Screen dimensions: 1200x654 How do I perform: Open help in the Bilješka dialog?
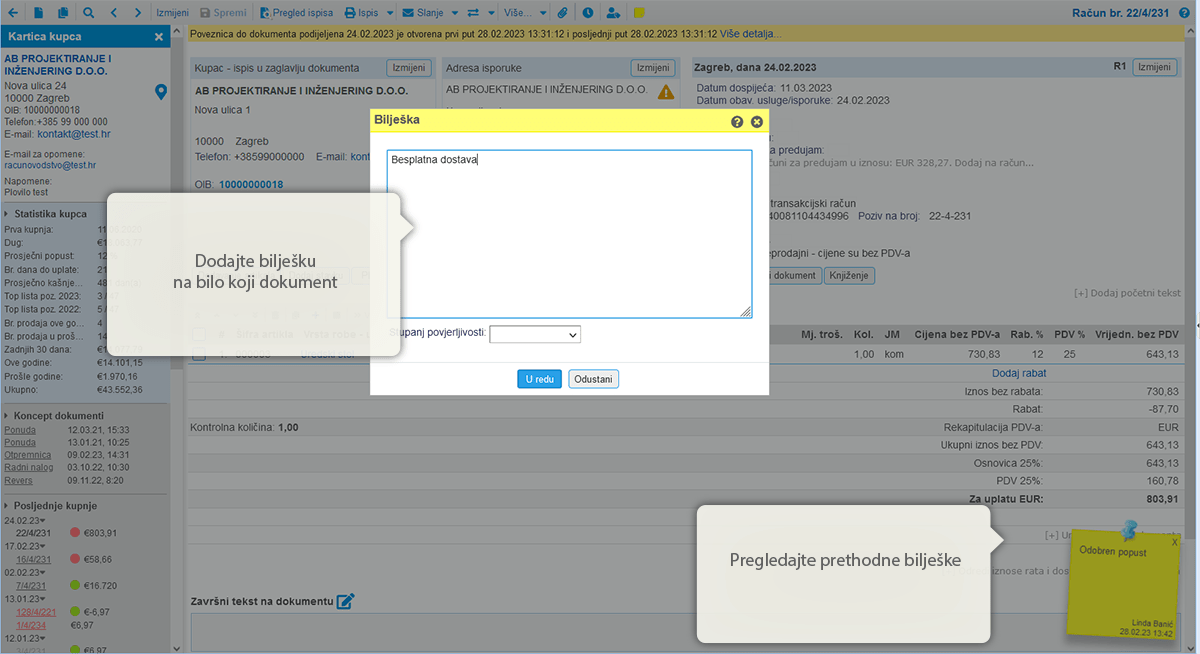click(x=737, y=121)
